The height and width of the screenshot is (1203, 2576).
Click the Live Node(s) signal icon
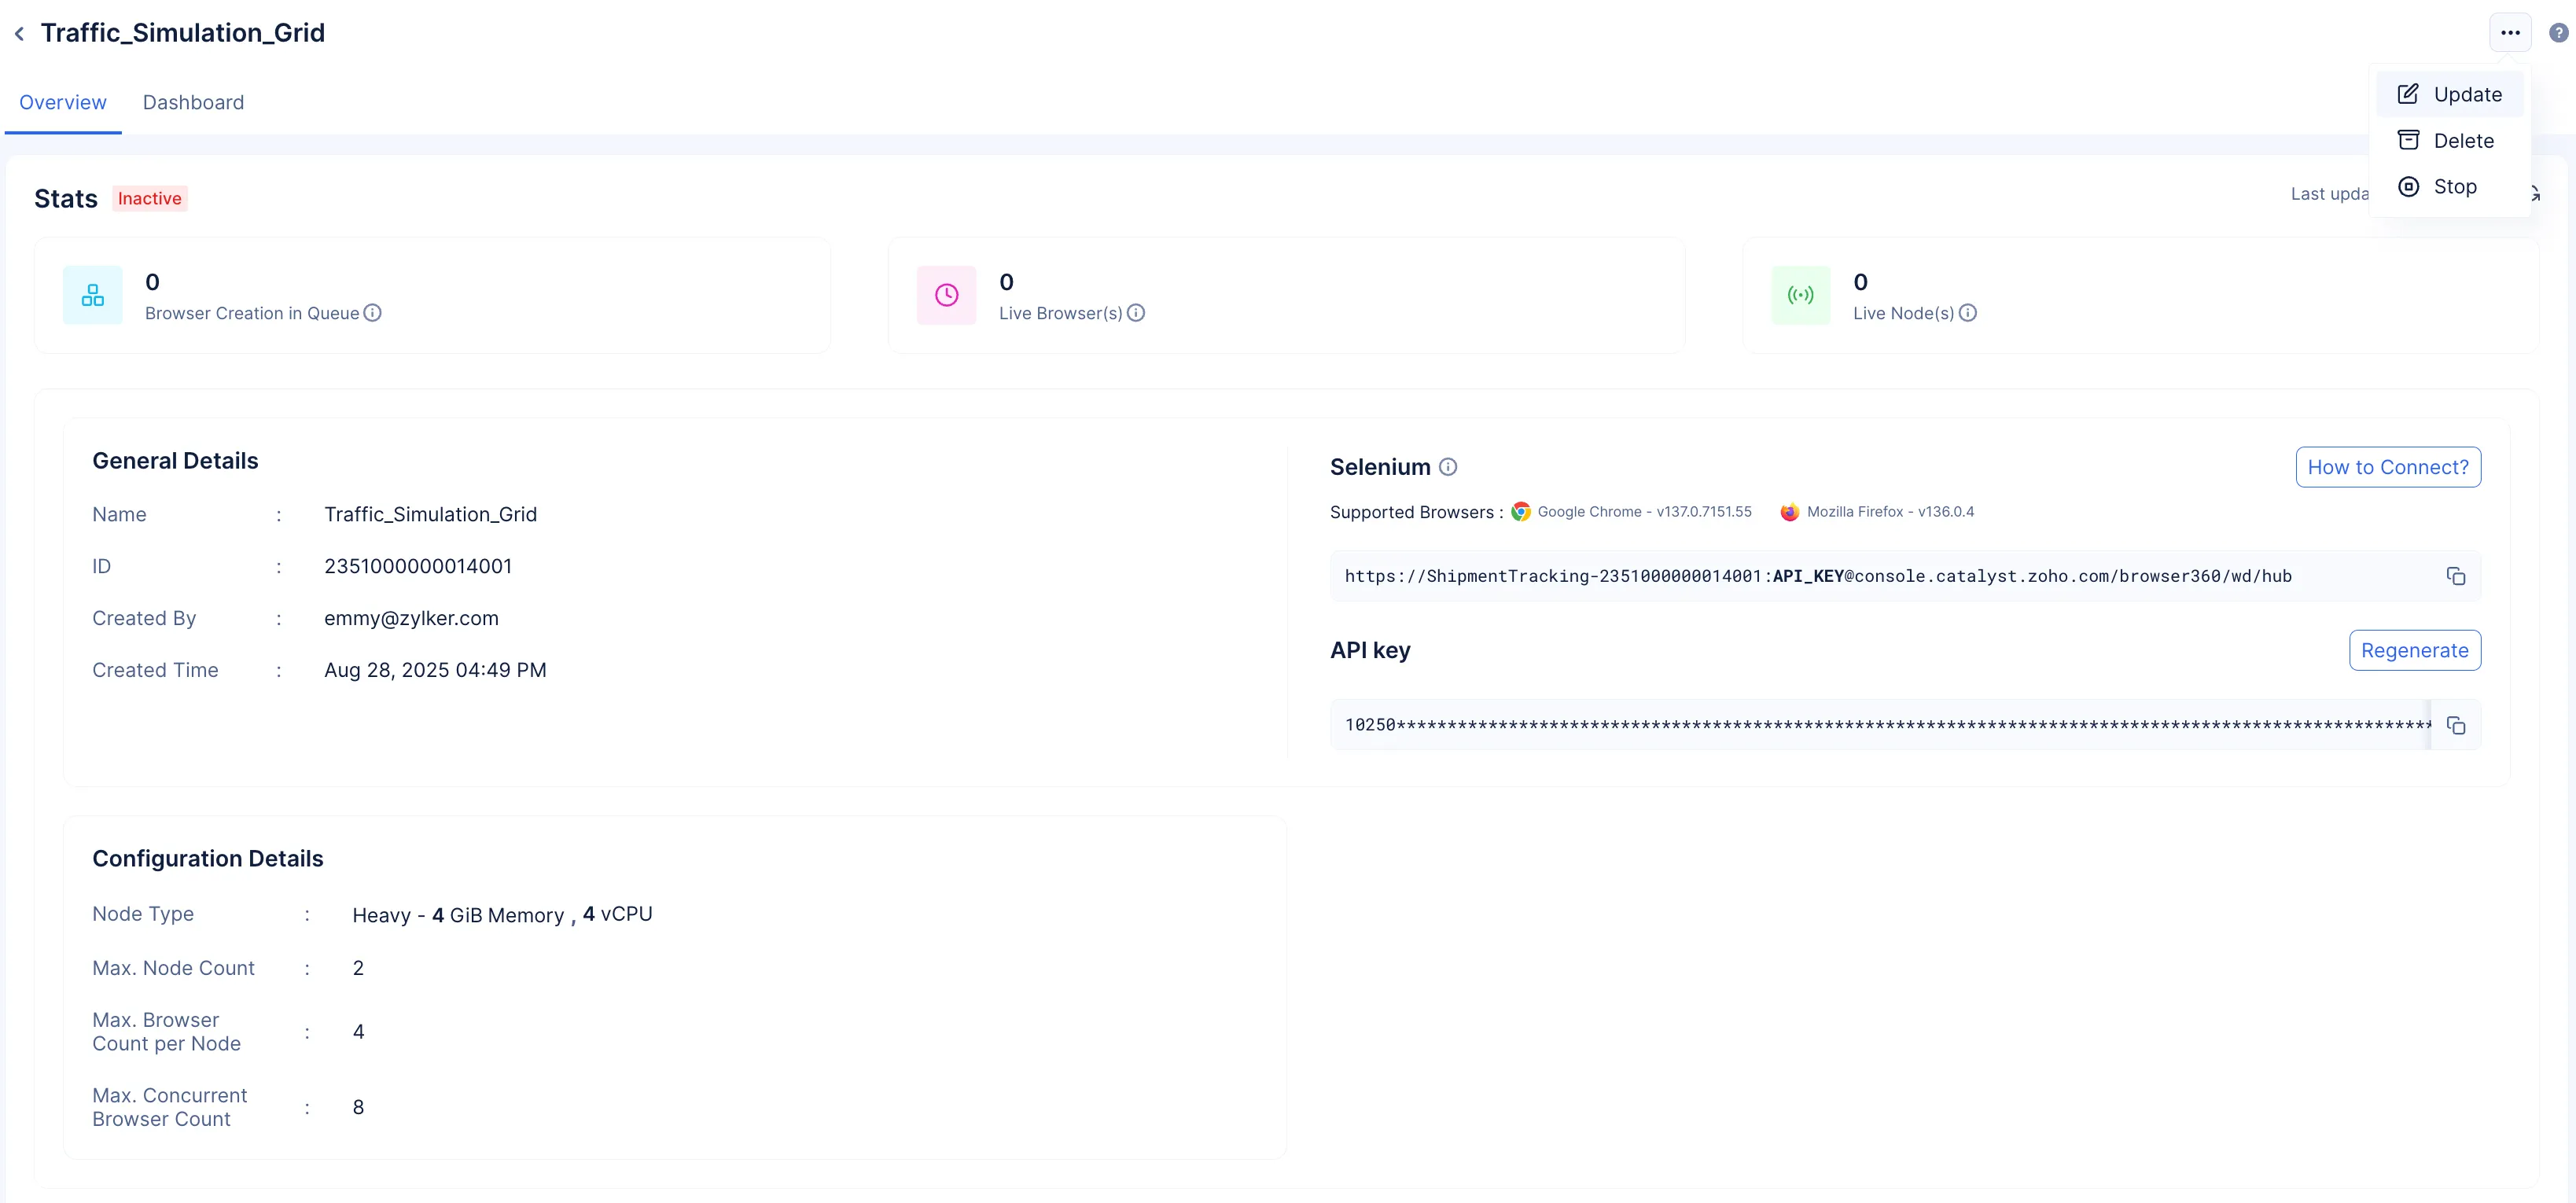click(1800, 295)
